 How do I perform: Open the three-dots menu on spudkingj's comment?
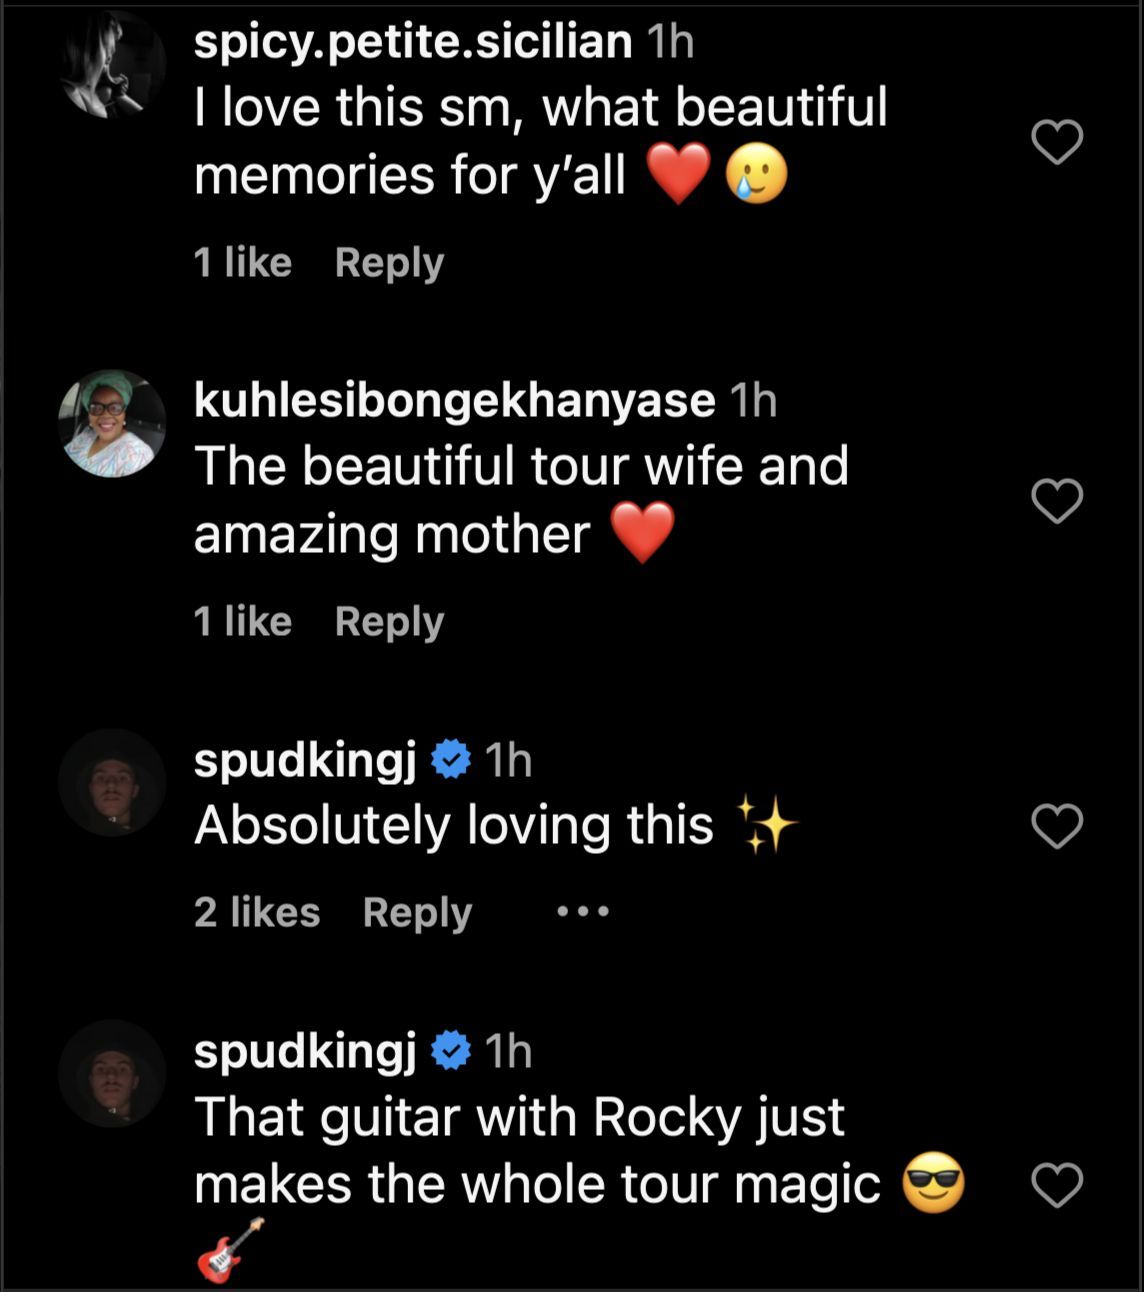pyautogui.click(x=583, y=912)
